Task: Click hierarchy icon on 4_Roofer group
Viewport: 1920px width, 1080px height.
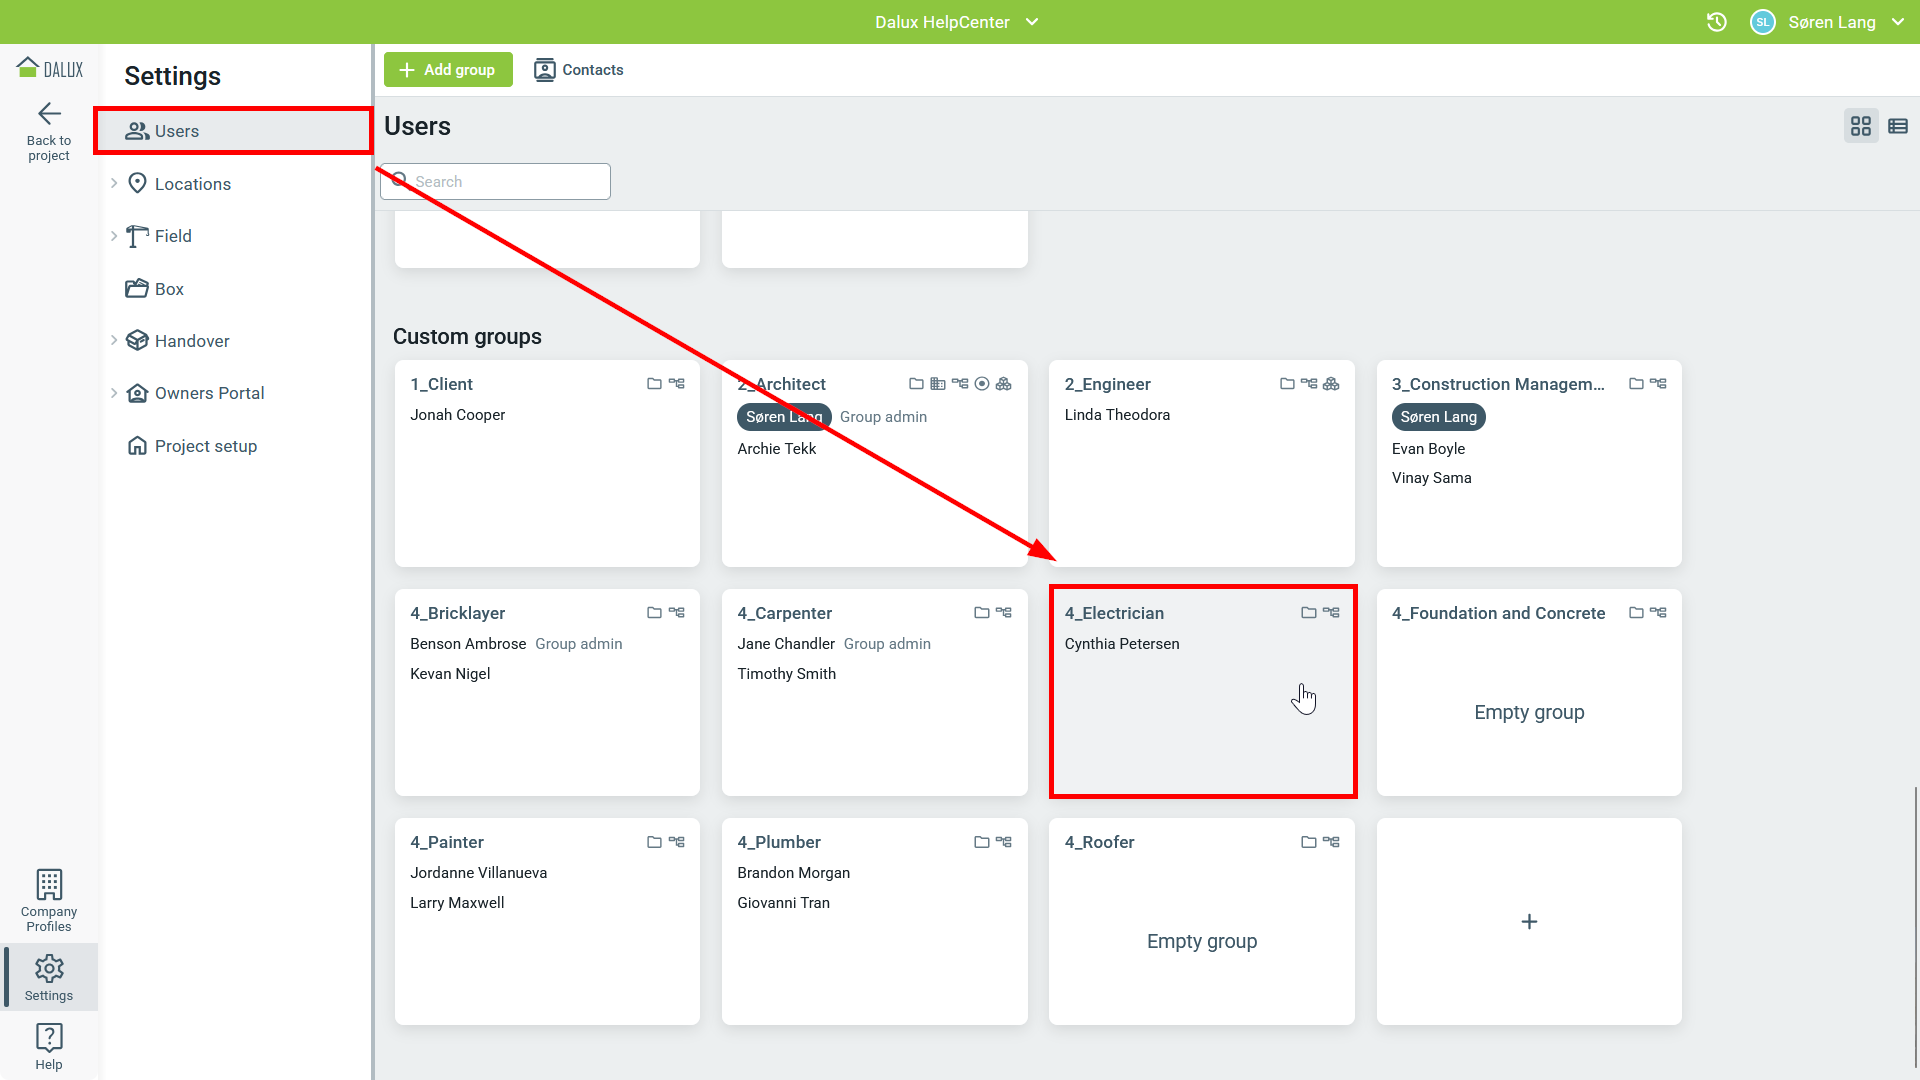Action: [1331, 842]
